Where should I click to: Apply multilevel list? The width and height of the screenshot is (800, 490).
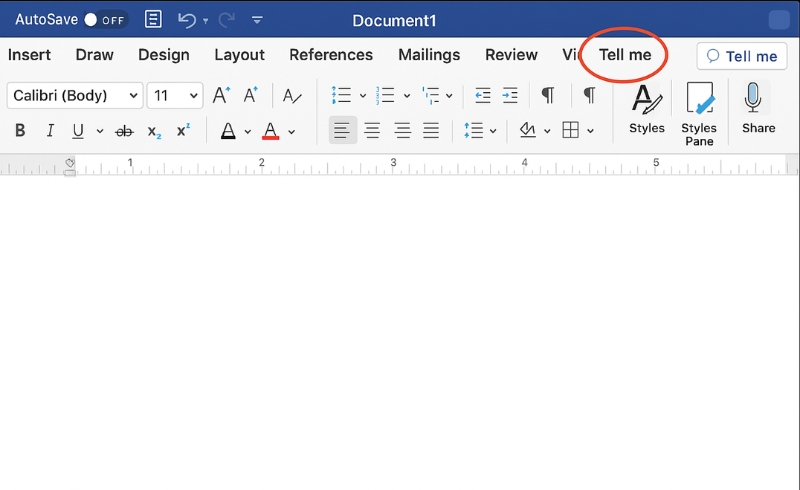point(430,95)
